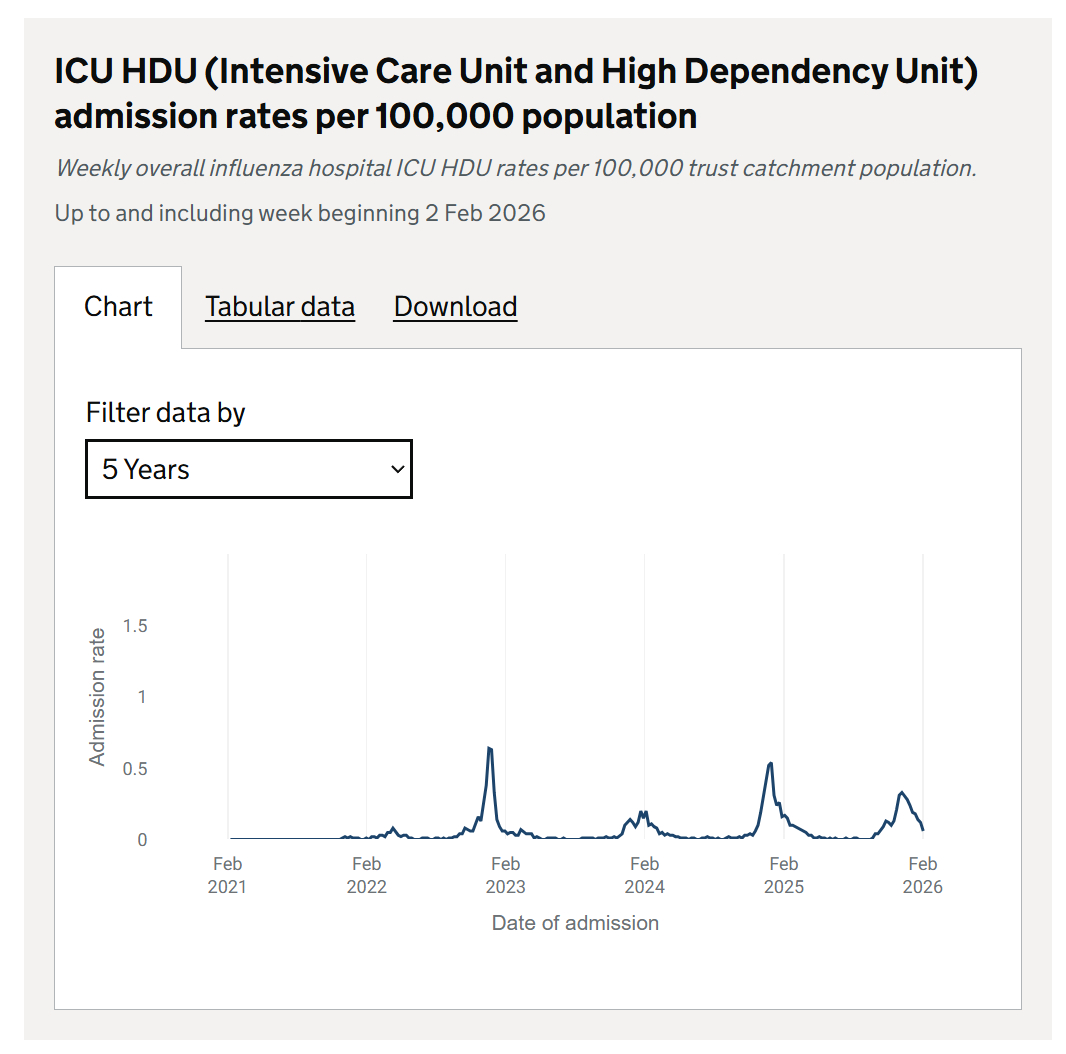Click the small bump after Feb 2022

[393, 828]
